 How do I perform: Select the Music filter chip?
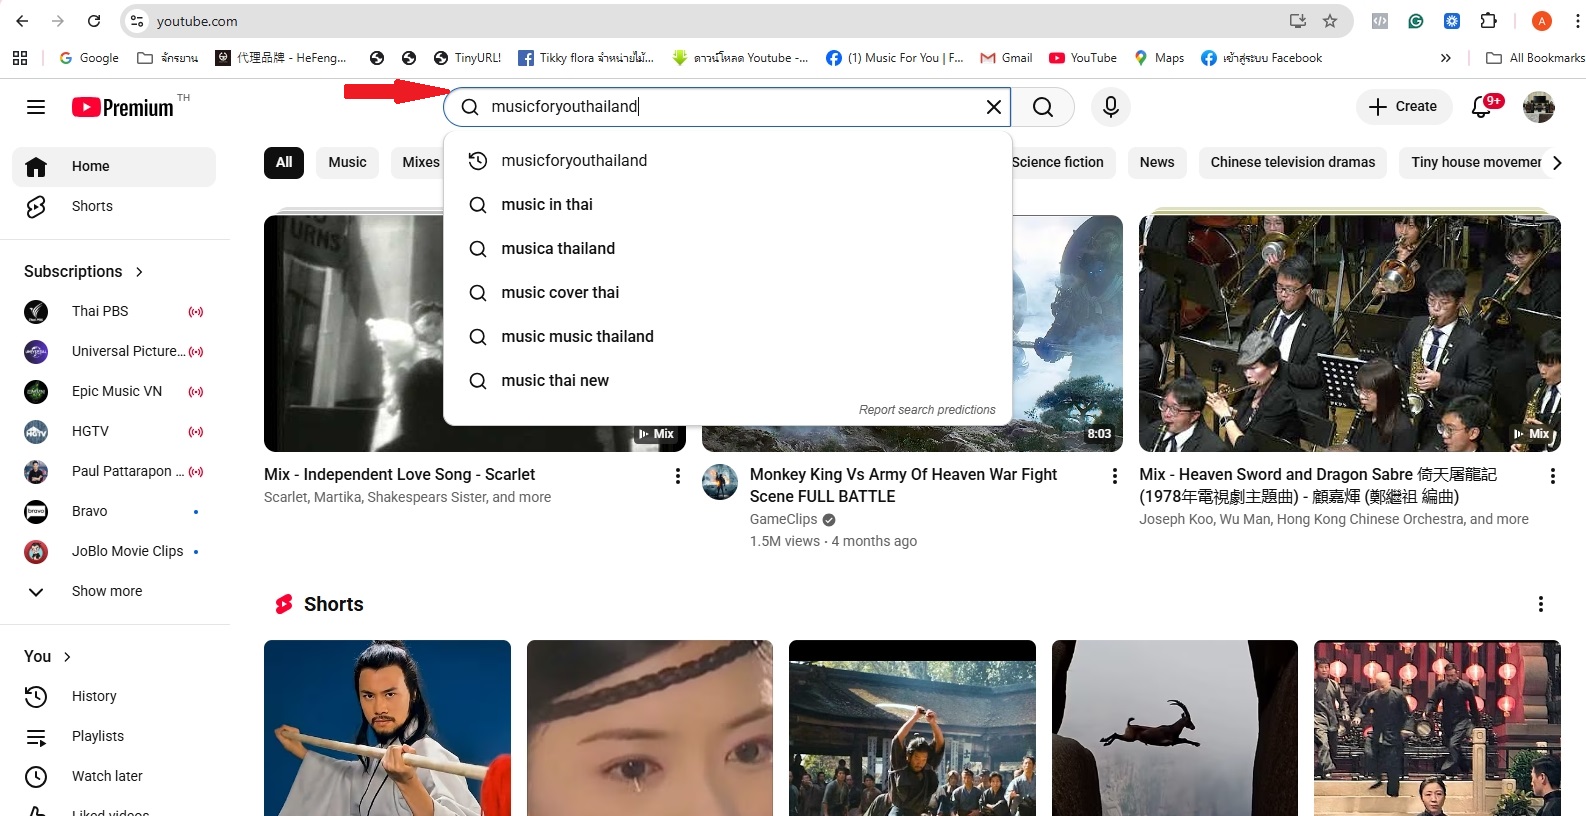[347, 162]
